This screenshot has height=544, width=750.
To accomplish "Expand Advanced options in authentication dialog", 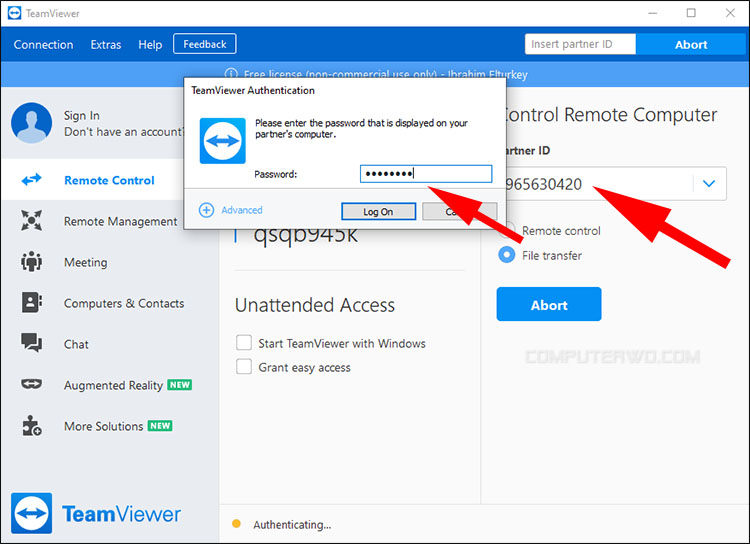I will coord(242,210).
